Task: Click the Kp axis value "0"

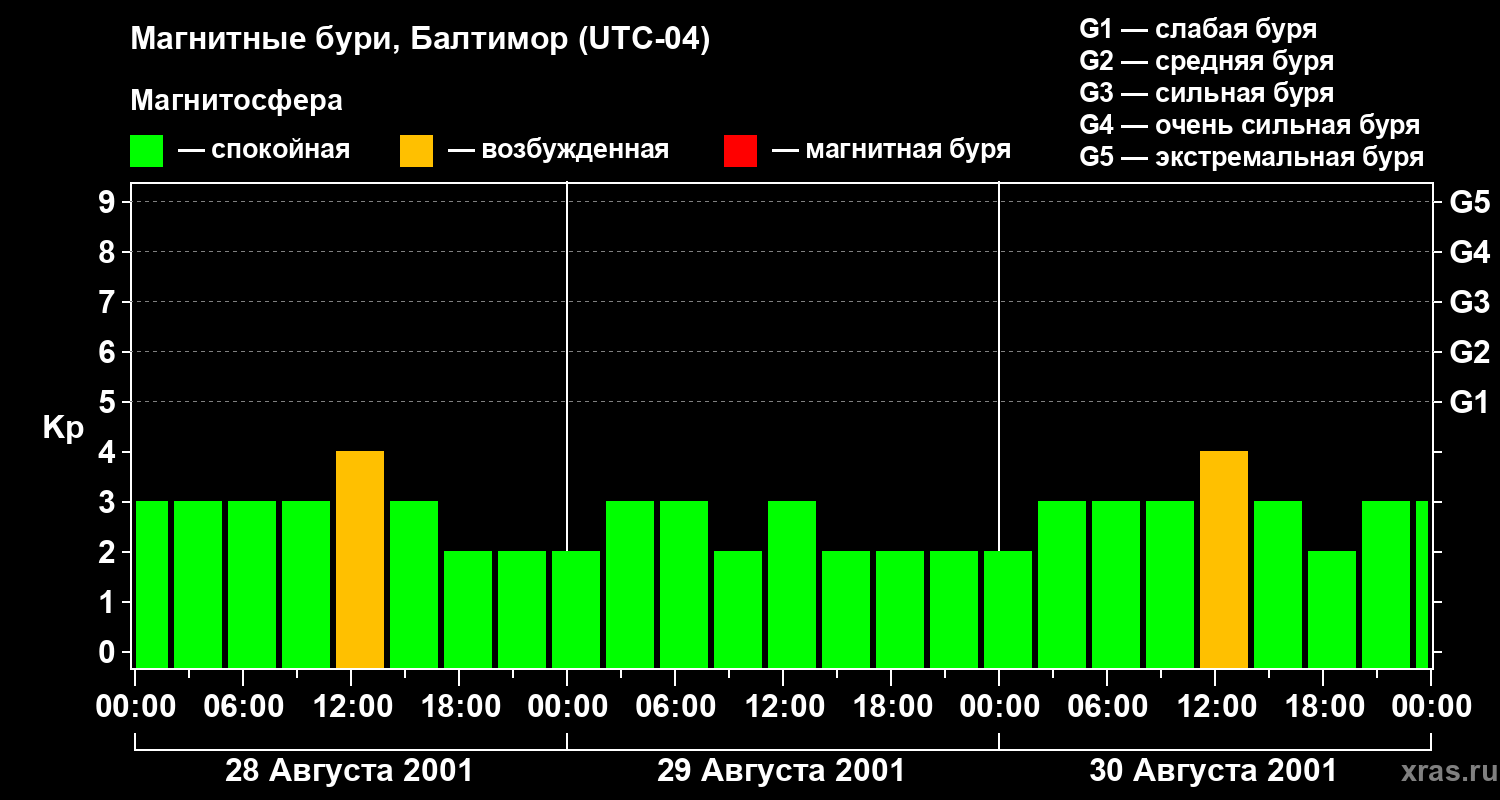Action: coord(108,652)
